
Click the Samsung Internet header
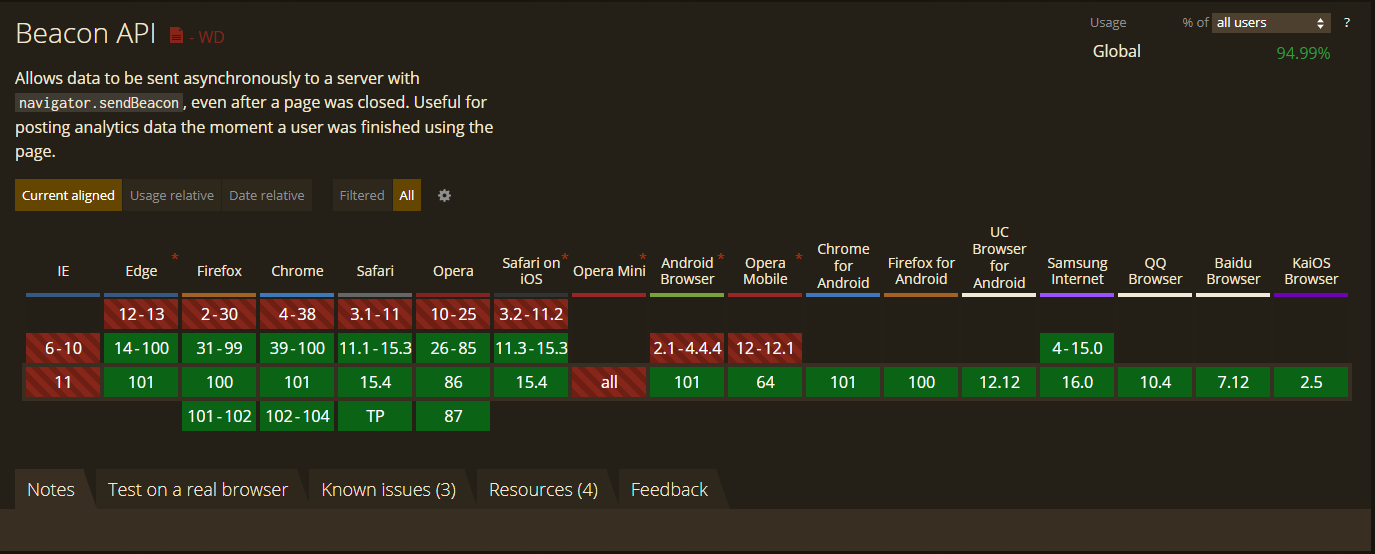click(1077, 271)
